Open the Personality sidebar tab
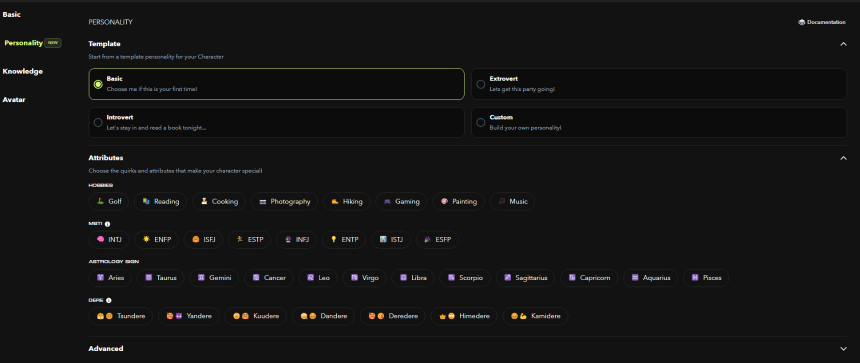This screenshot has width=860, height=363. (32, 43)
